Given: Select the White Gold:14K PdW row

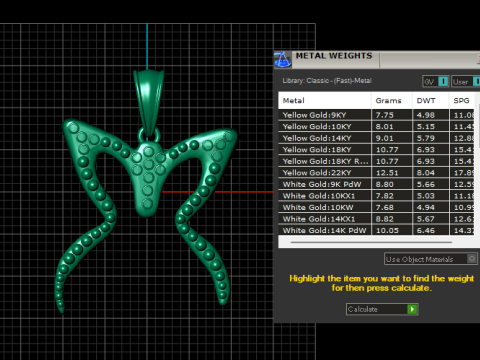Looking at the screenshot, I should tap(376, 230).
